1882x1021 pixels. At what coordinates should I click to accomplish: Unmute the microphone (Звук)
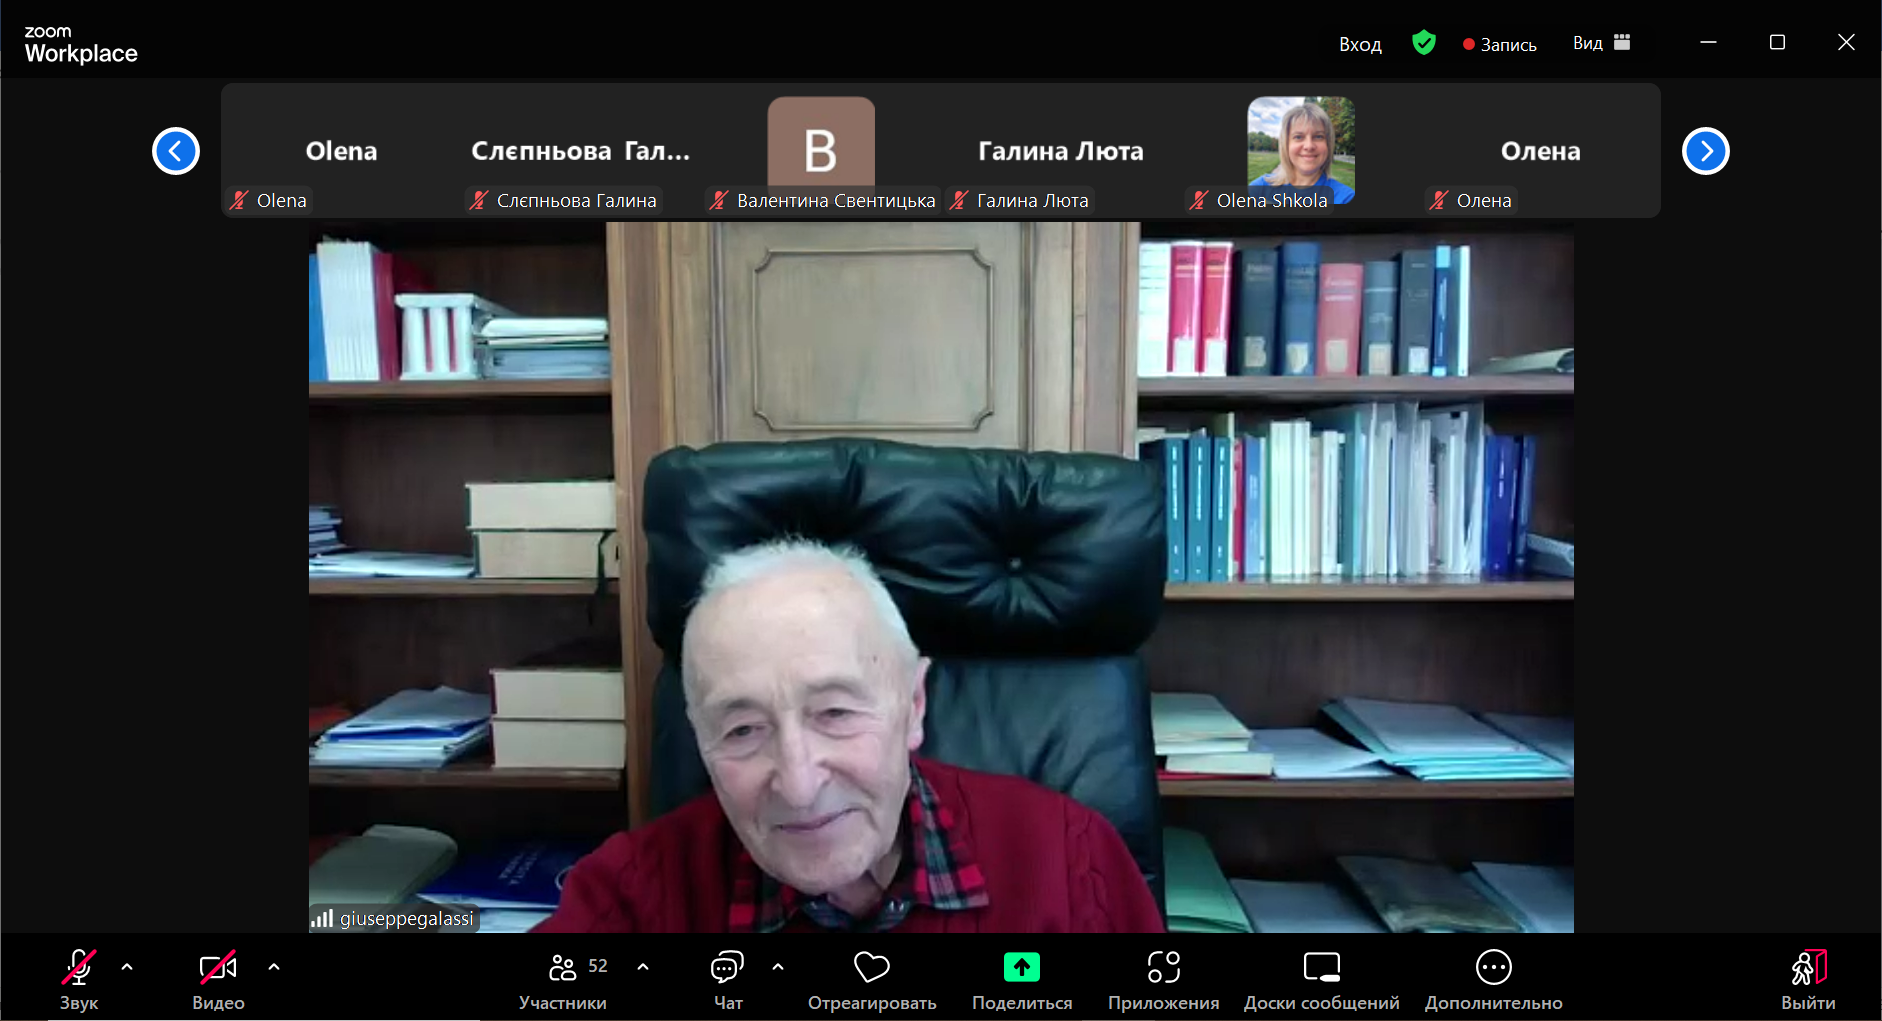click(79, 968)
